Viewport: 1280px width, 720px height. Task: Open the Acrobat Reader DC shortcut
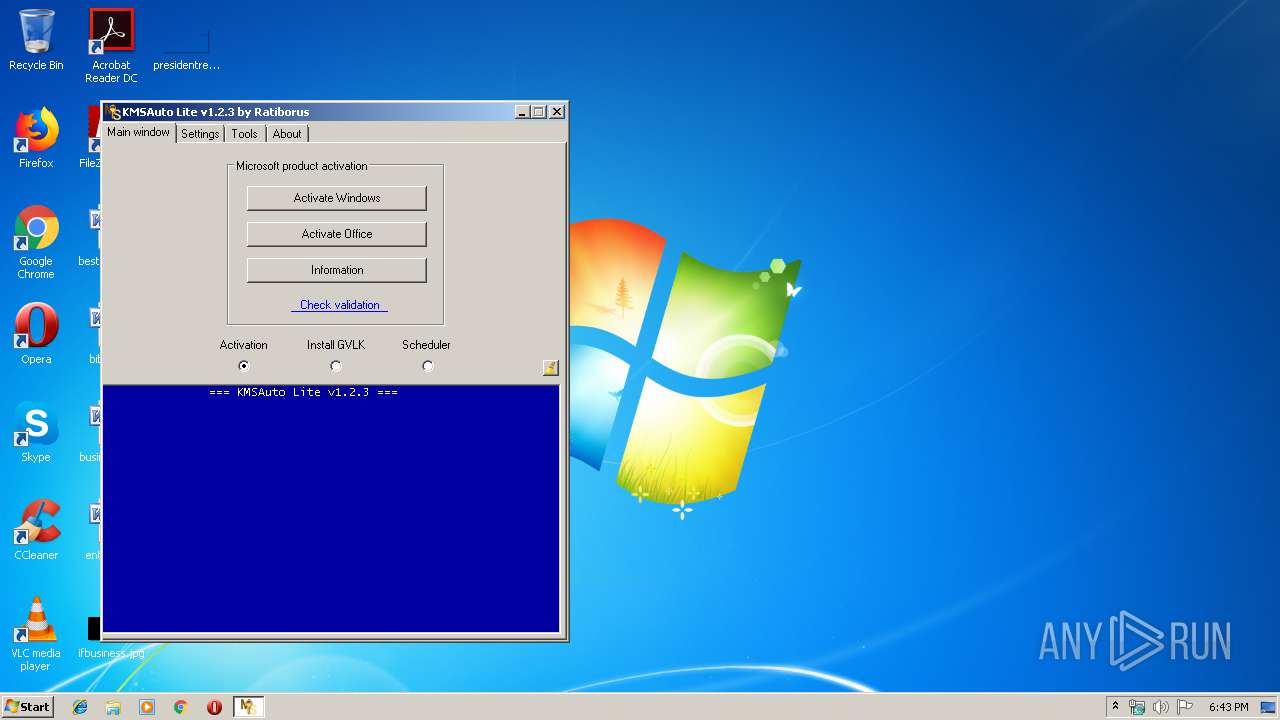(111, 45)
